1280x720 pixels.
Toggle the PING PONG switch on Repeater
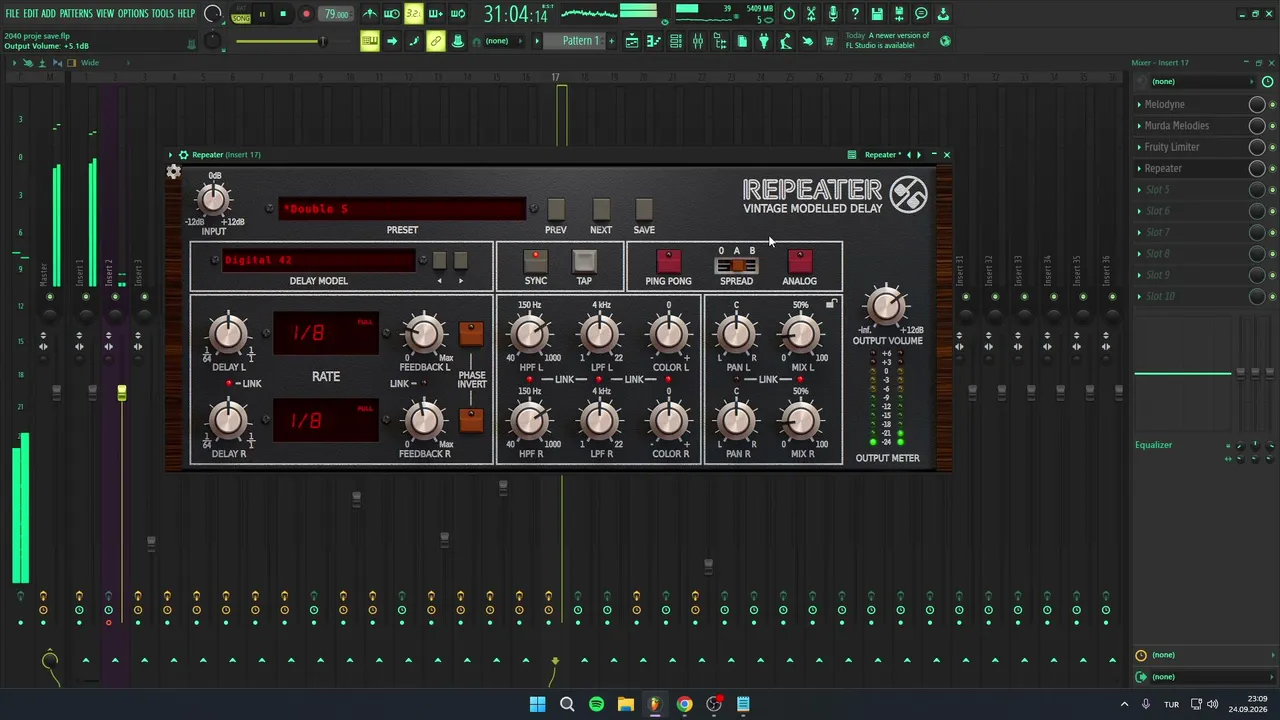point(668,261)
